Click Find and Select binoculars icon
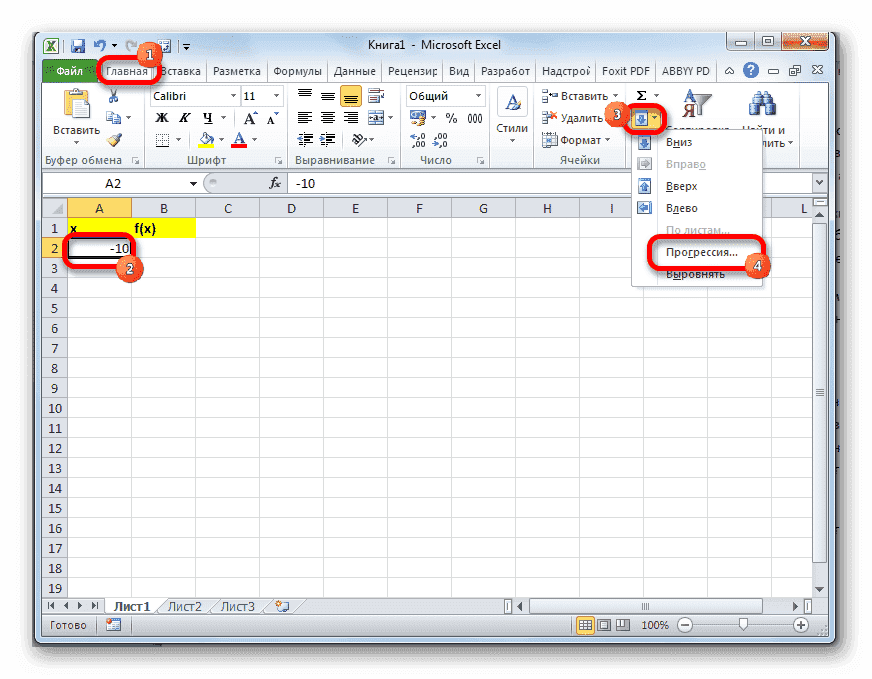This screenshot has width=872, height=679. pos(762,104)
